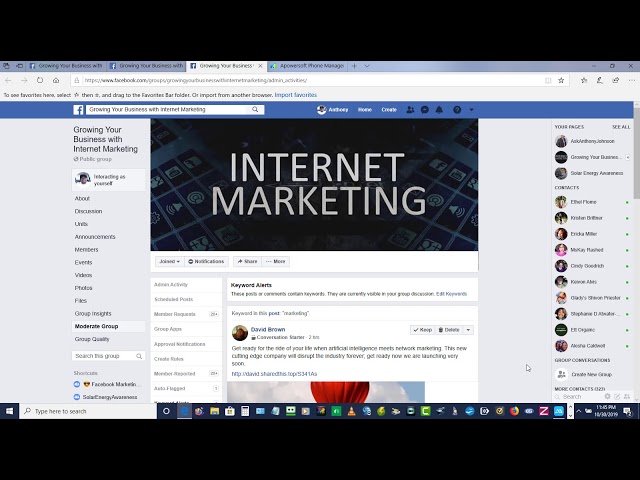640x480 pixels.
Task: Click the Create New Group icon
Action: pyautogui.click(x=561, y=374)
